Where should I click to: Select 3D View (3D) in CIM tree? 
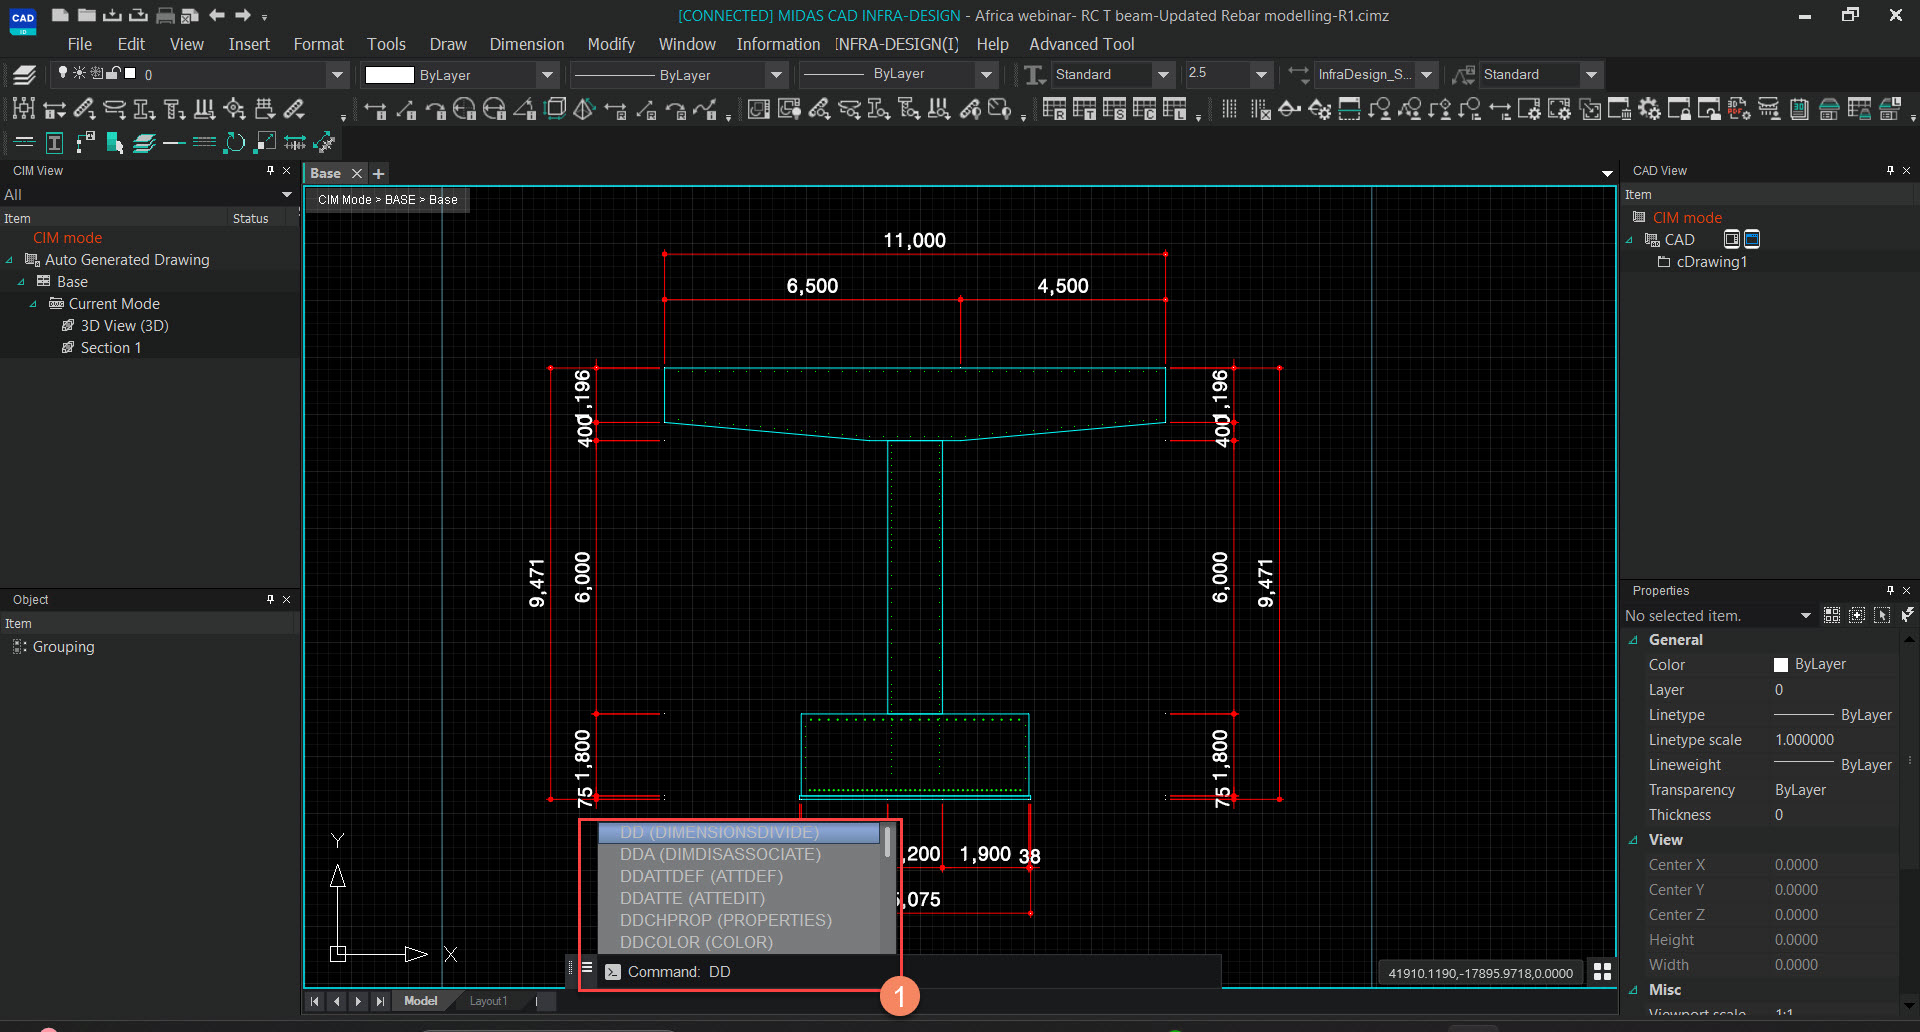point(124,326)
